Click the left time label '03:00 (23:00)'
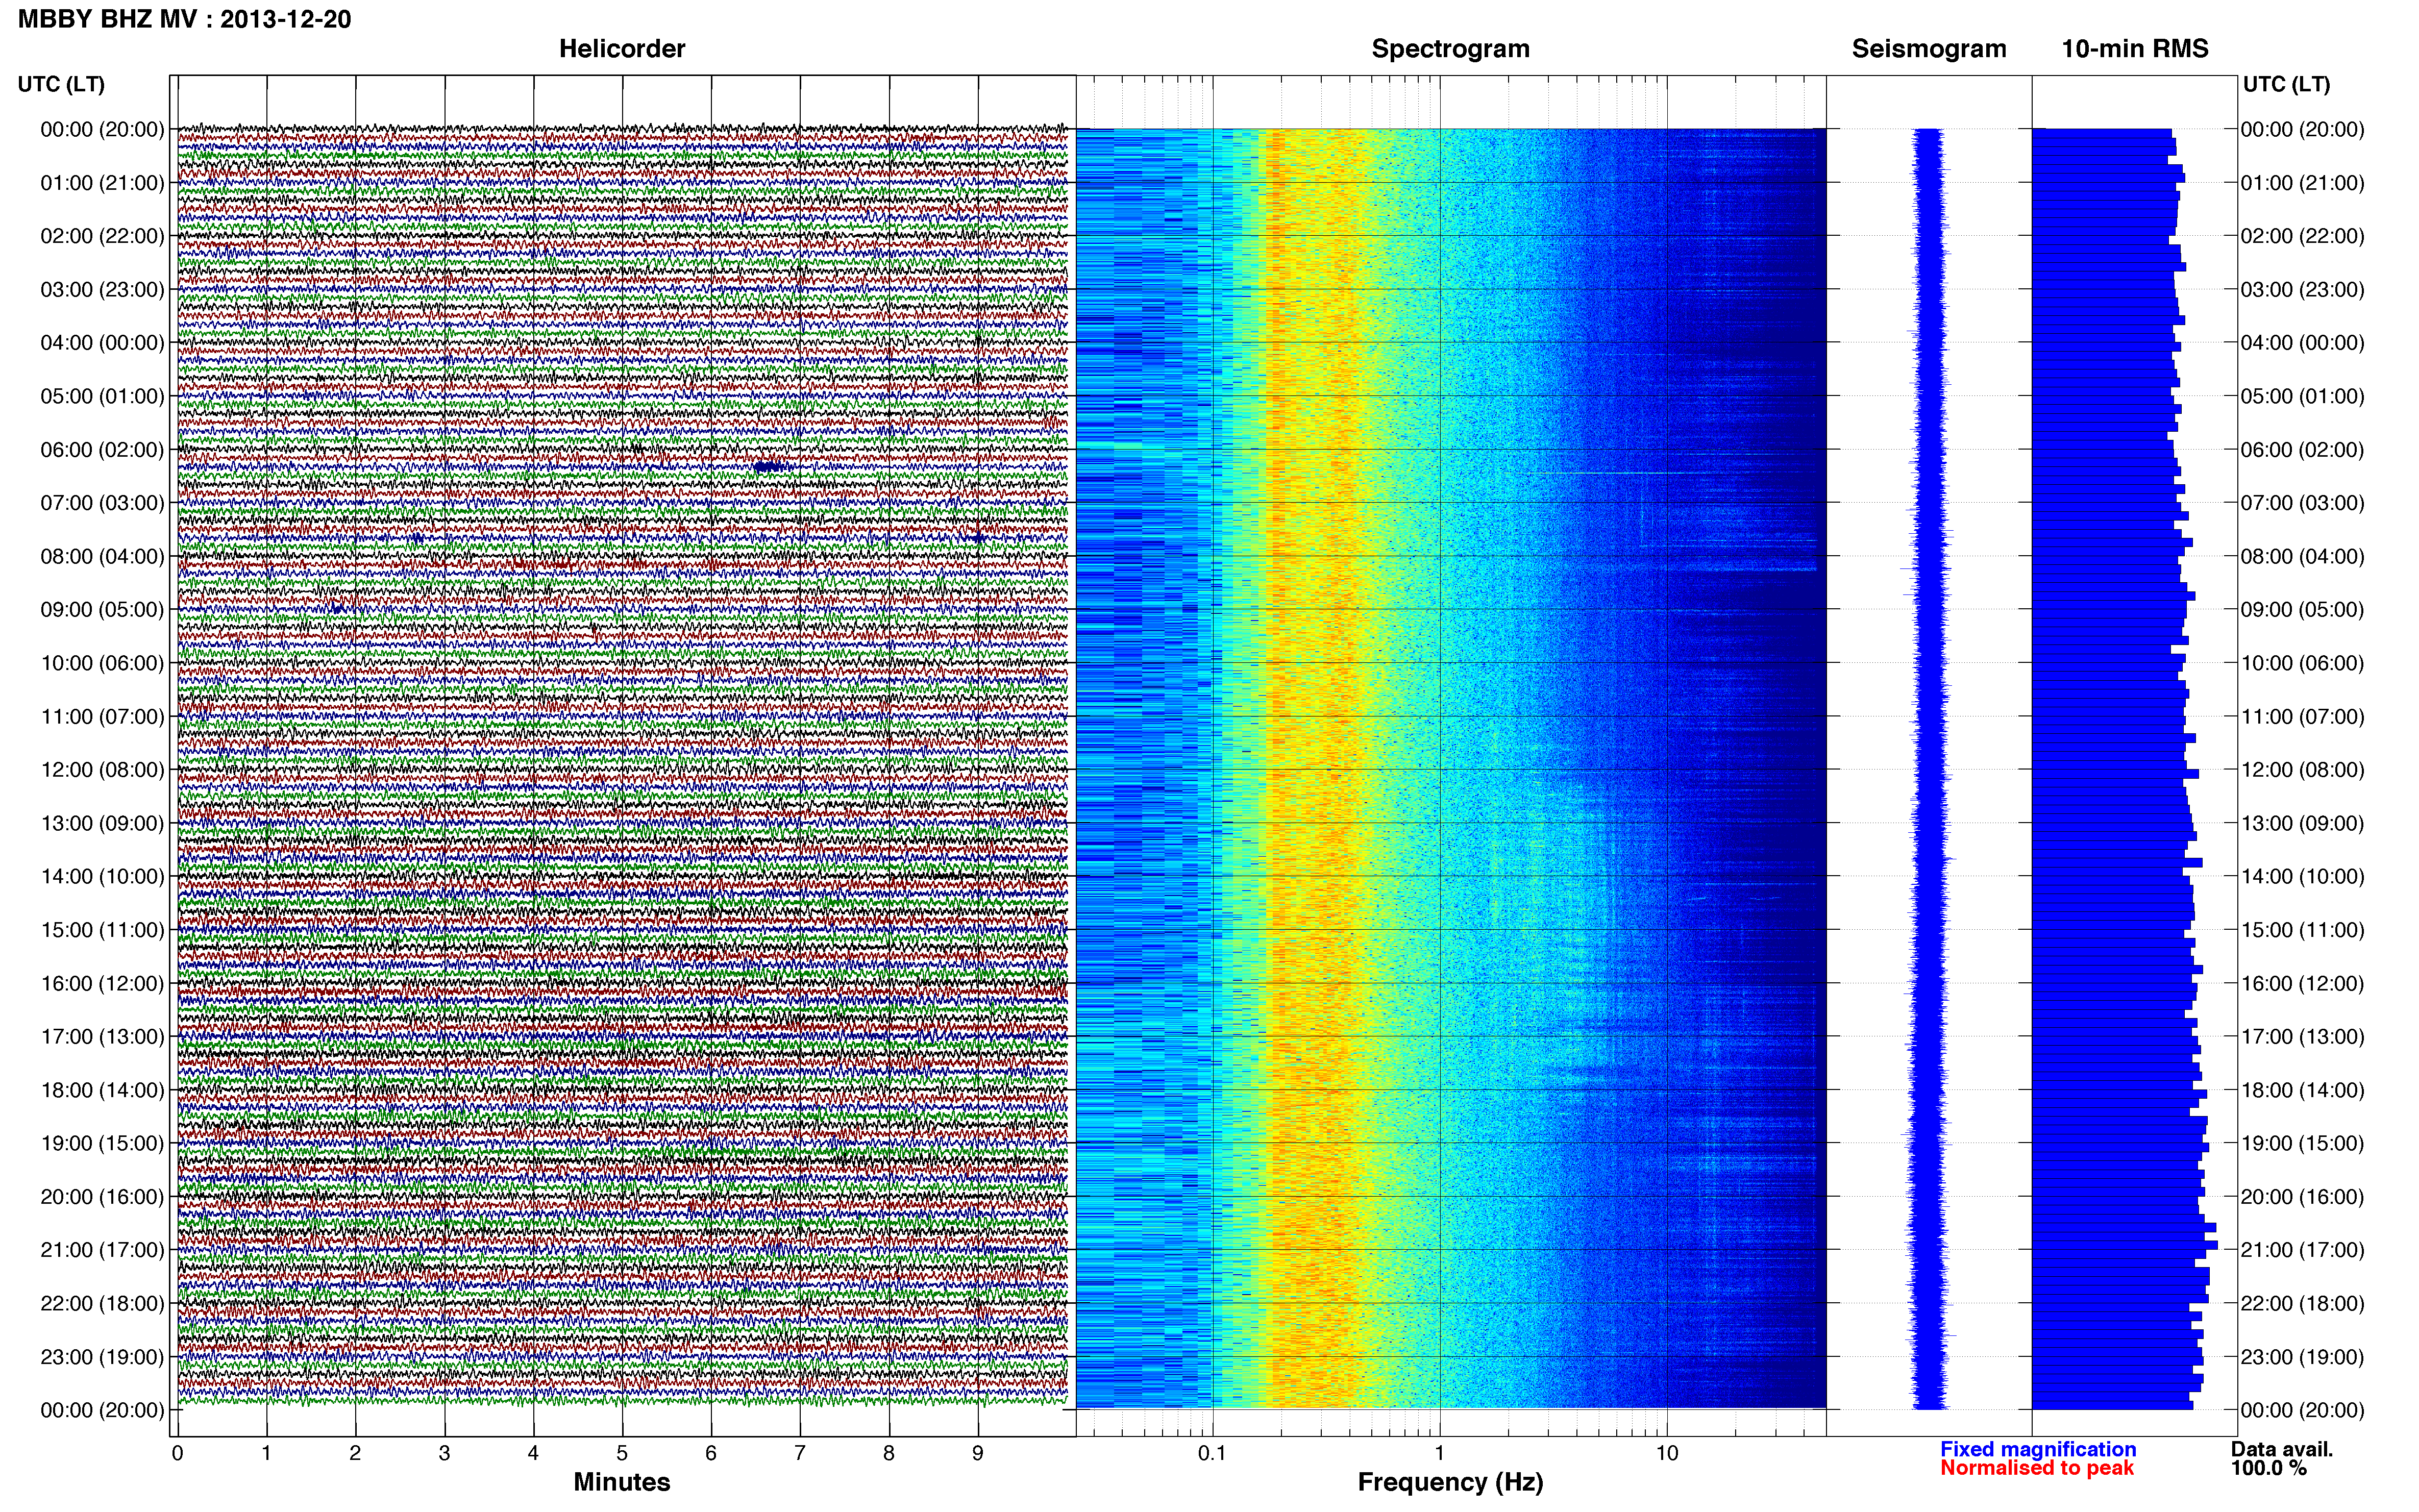2419x1512 pixels. pyautogui.click(x=102, y=290)
